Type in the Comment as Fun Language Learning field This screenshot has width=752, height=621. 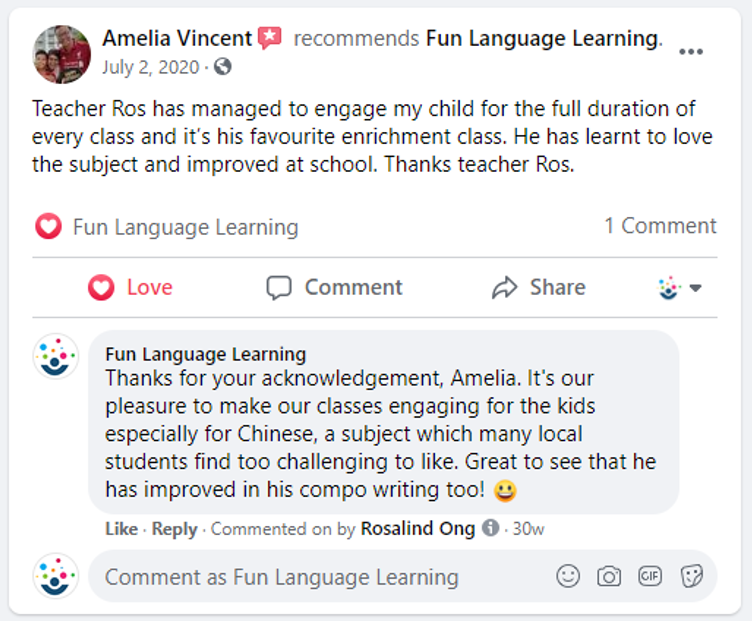pos(300,577)
